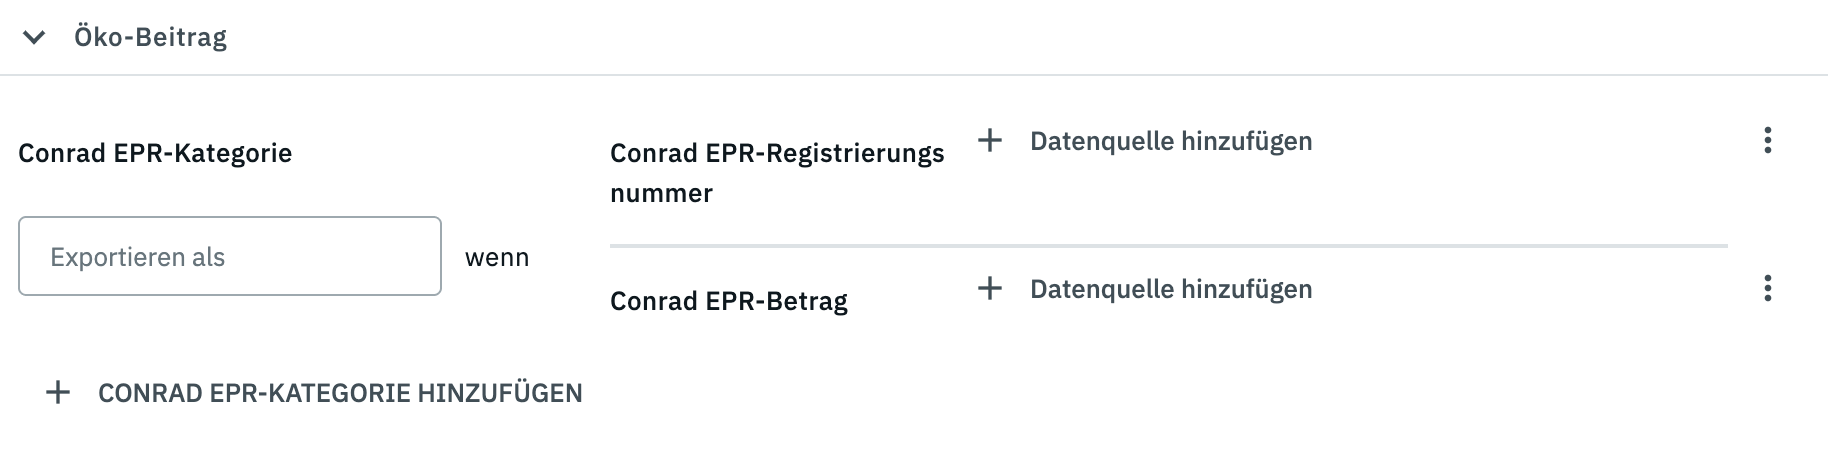Click plus icon beside Conrad EPR-Betrag
1828x454 pixels.
990,288
